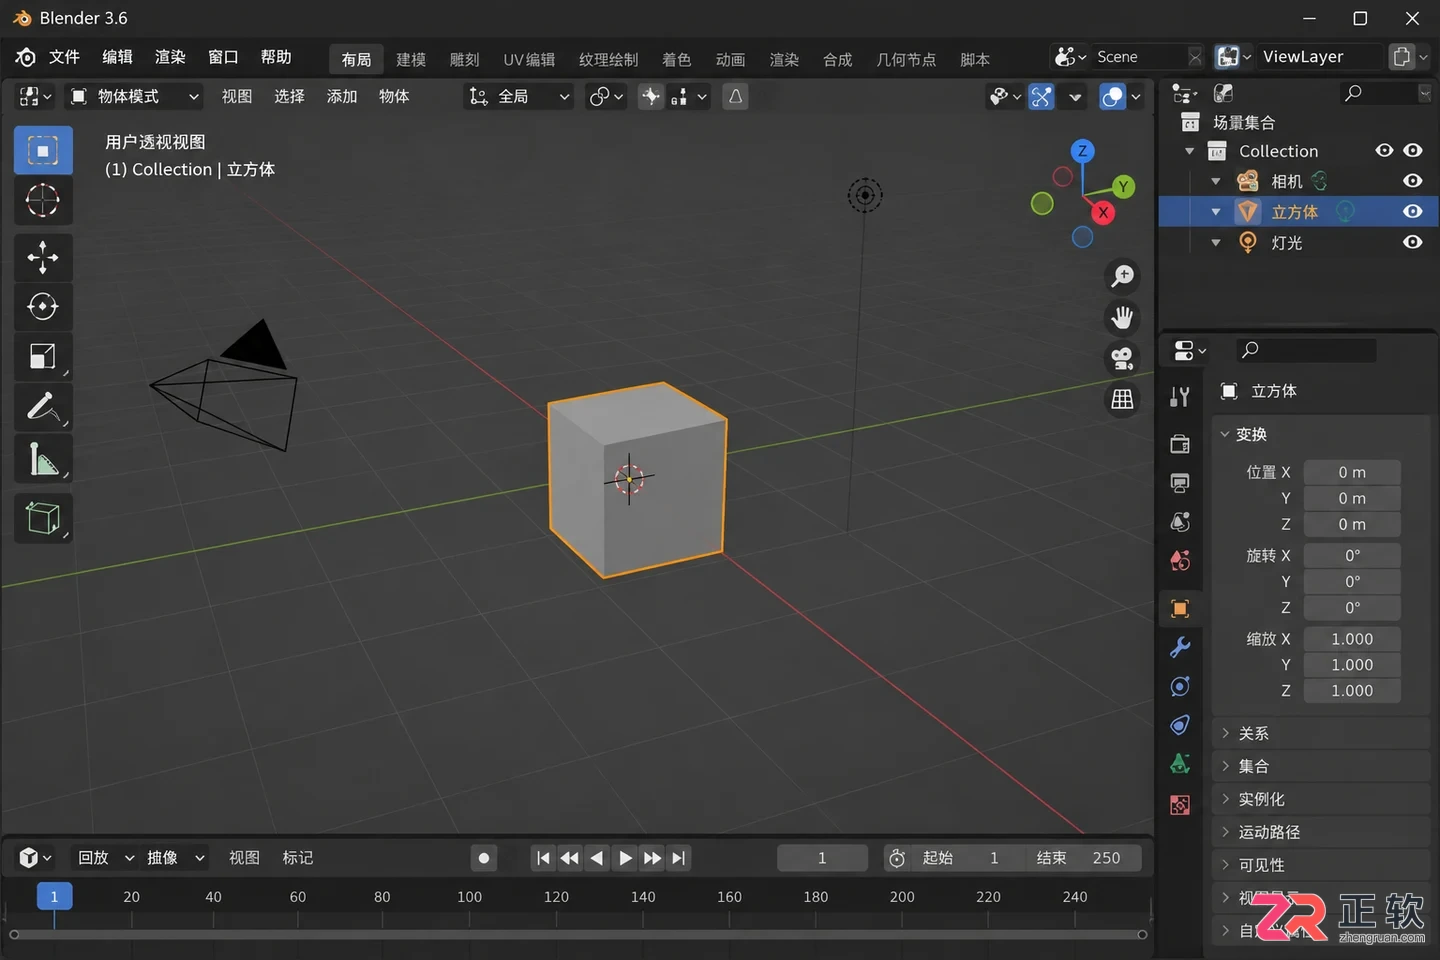Screen dimensions: 1440x960
Task: Select the Add Cube tool
Action: (43, 518)
